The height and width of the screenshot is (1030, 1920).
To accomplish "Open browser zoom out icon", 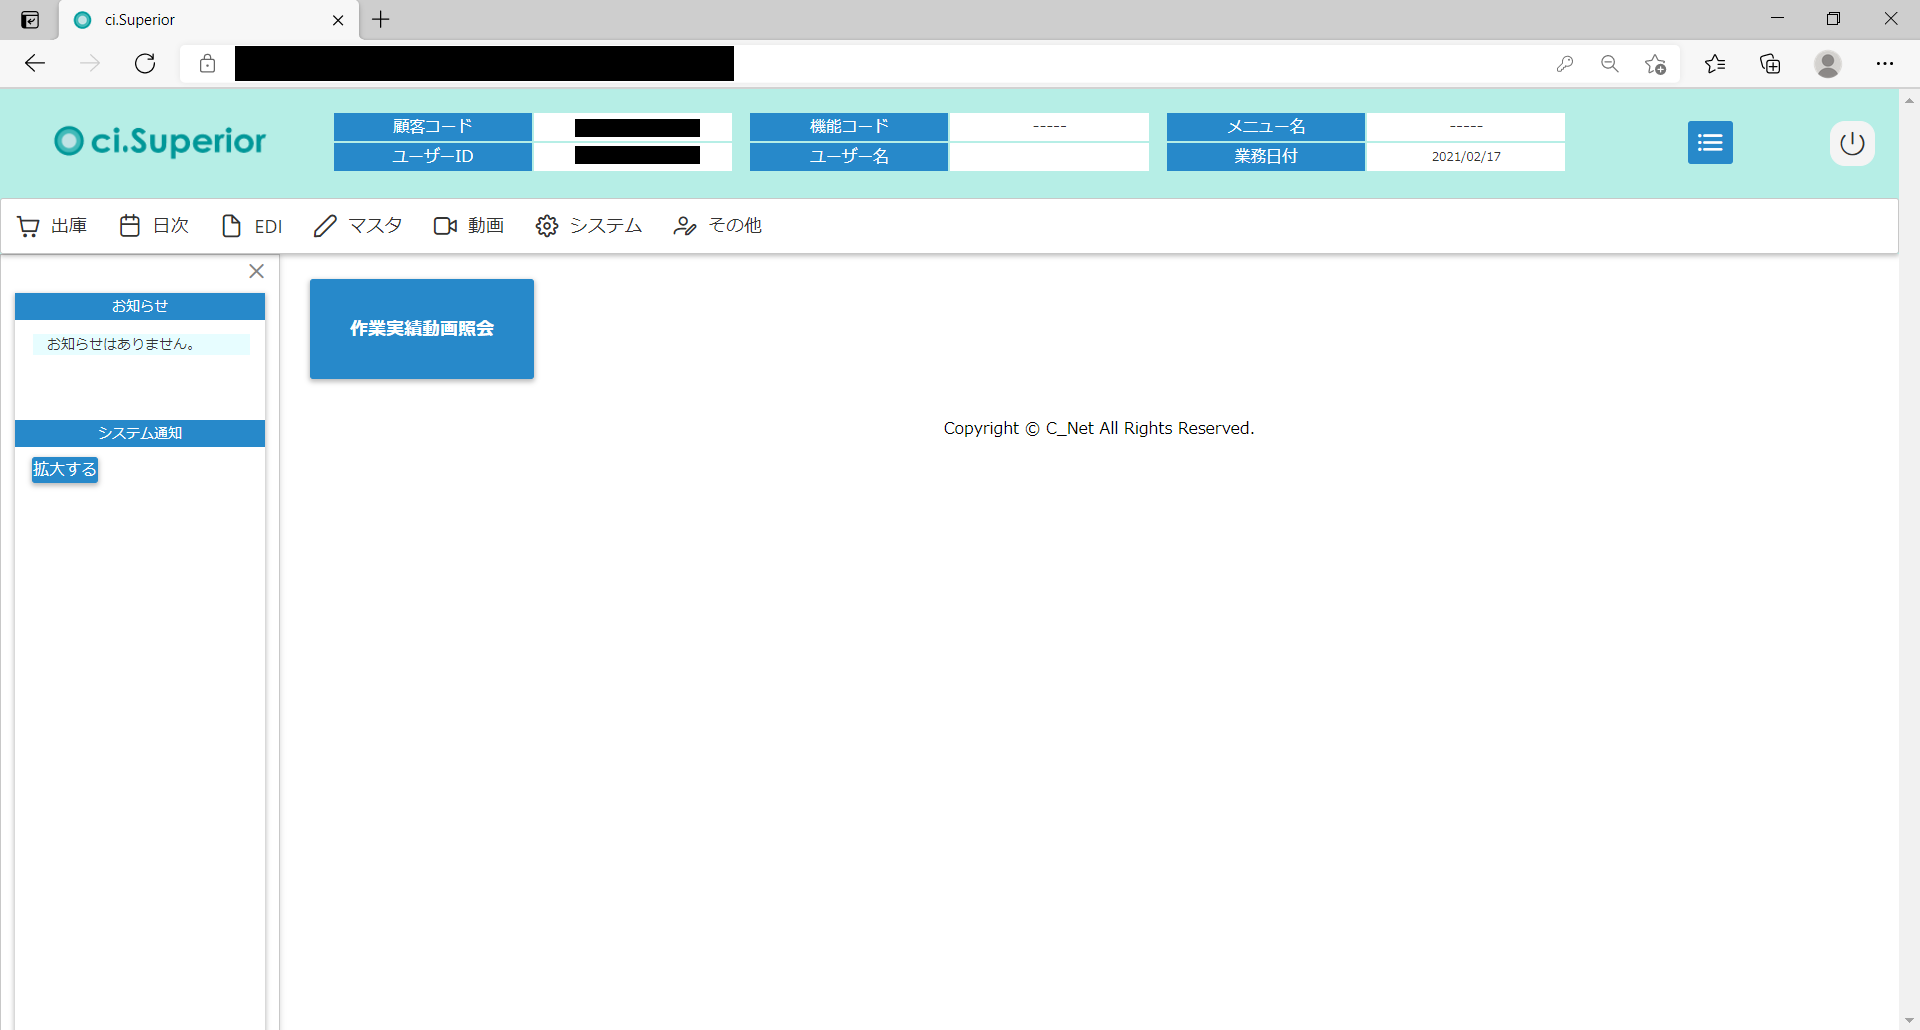I will (1610, 64).
